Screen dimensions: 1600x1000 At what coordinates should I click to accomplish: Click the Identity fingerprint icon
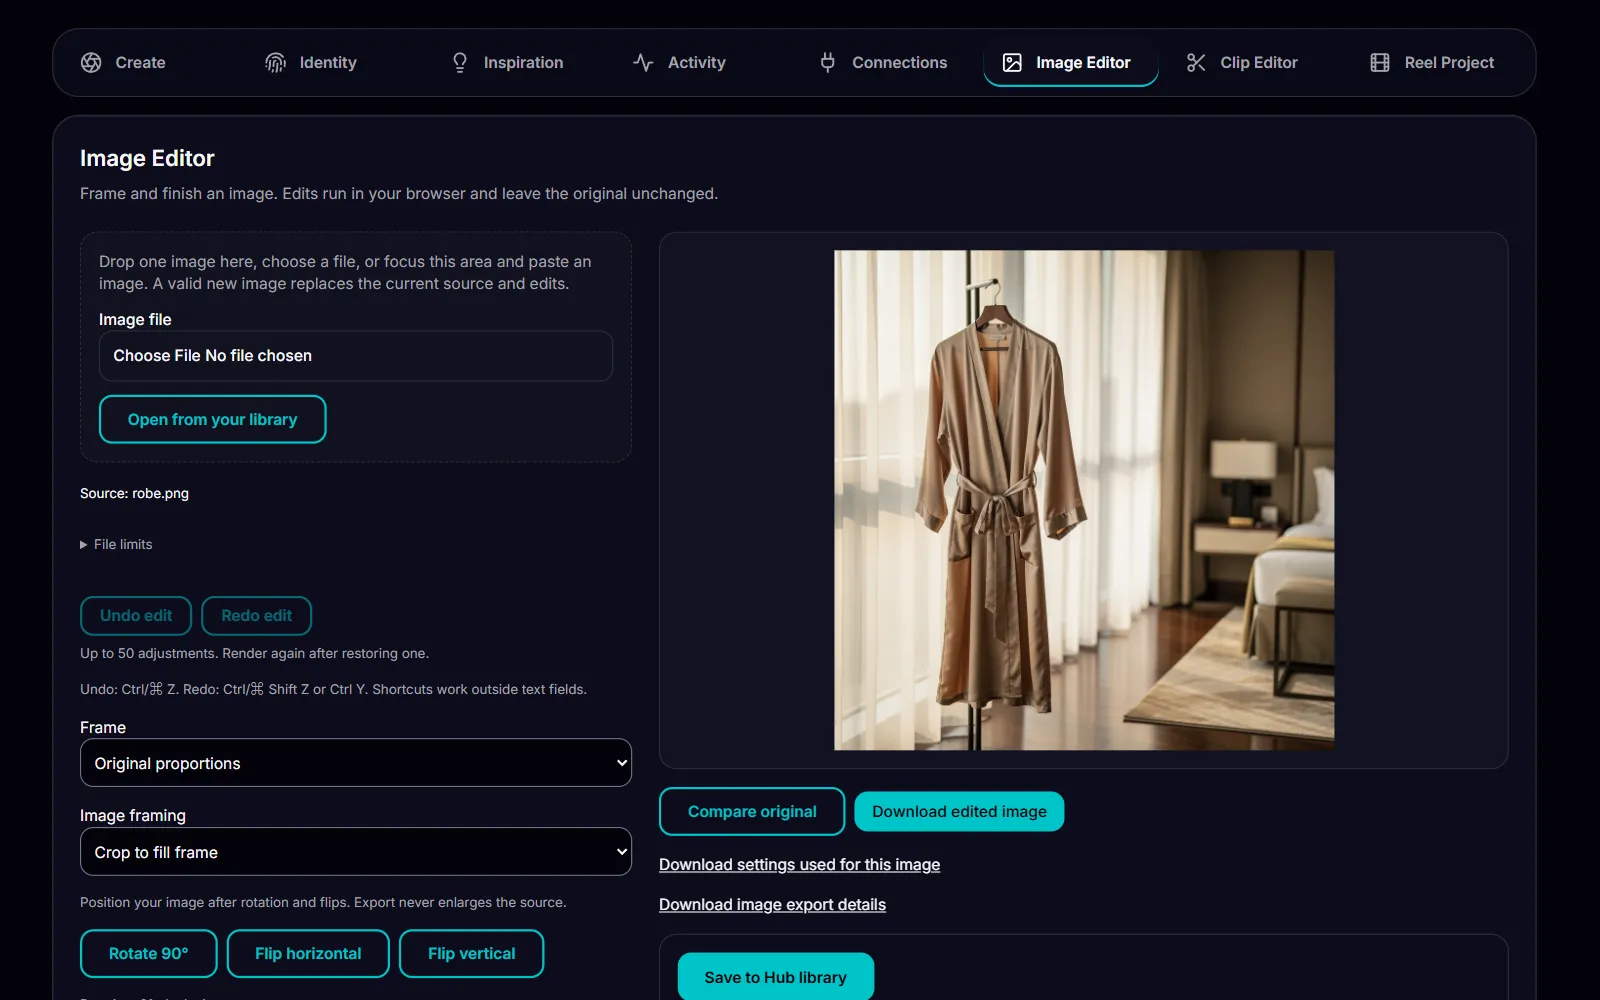point(275,62)
